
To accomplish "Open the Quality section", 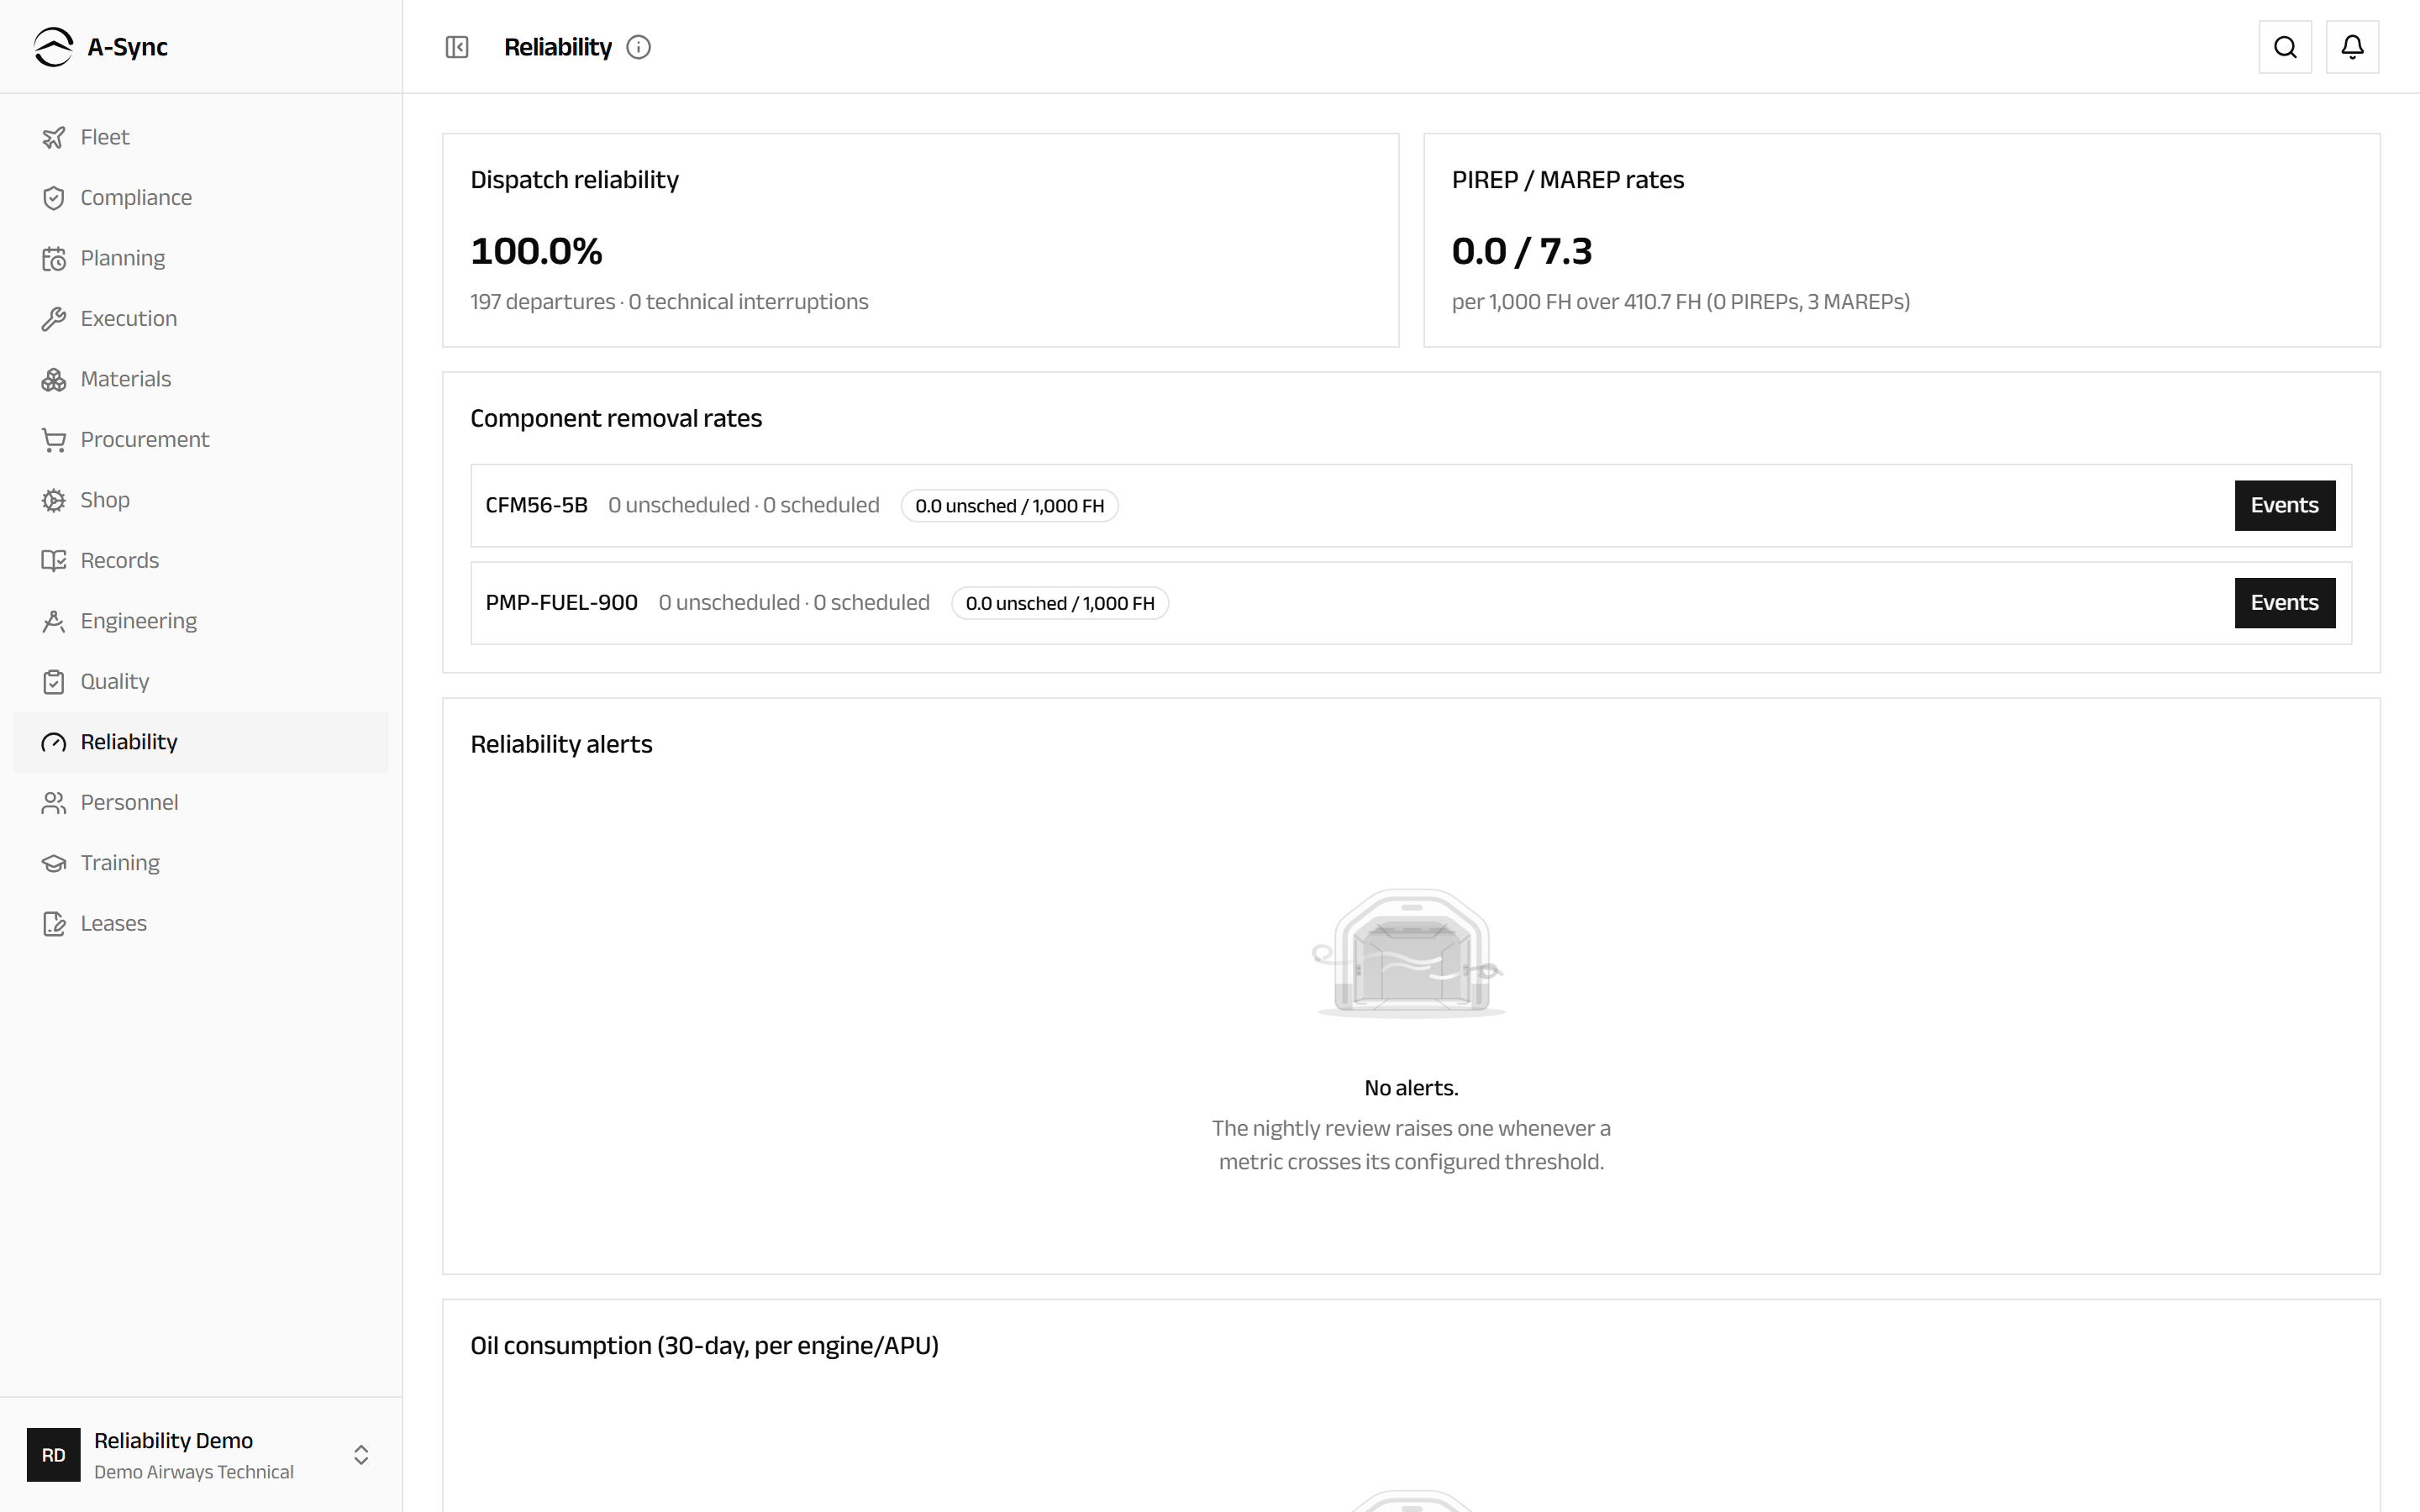I will pos(201,682).
